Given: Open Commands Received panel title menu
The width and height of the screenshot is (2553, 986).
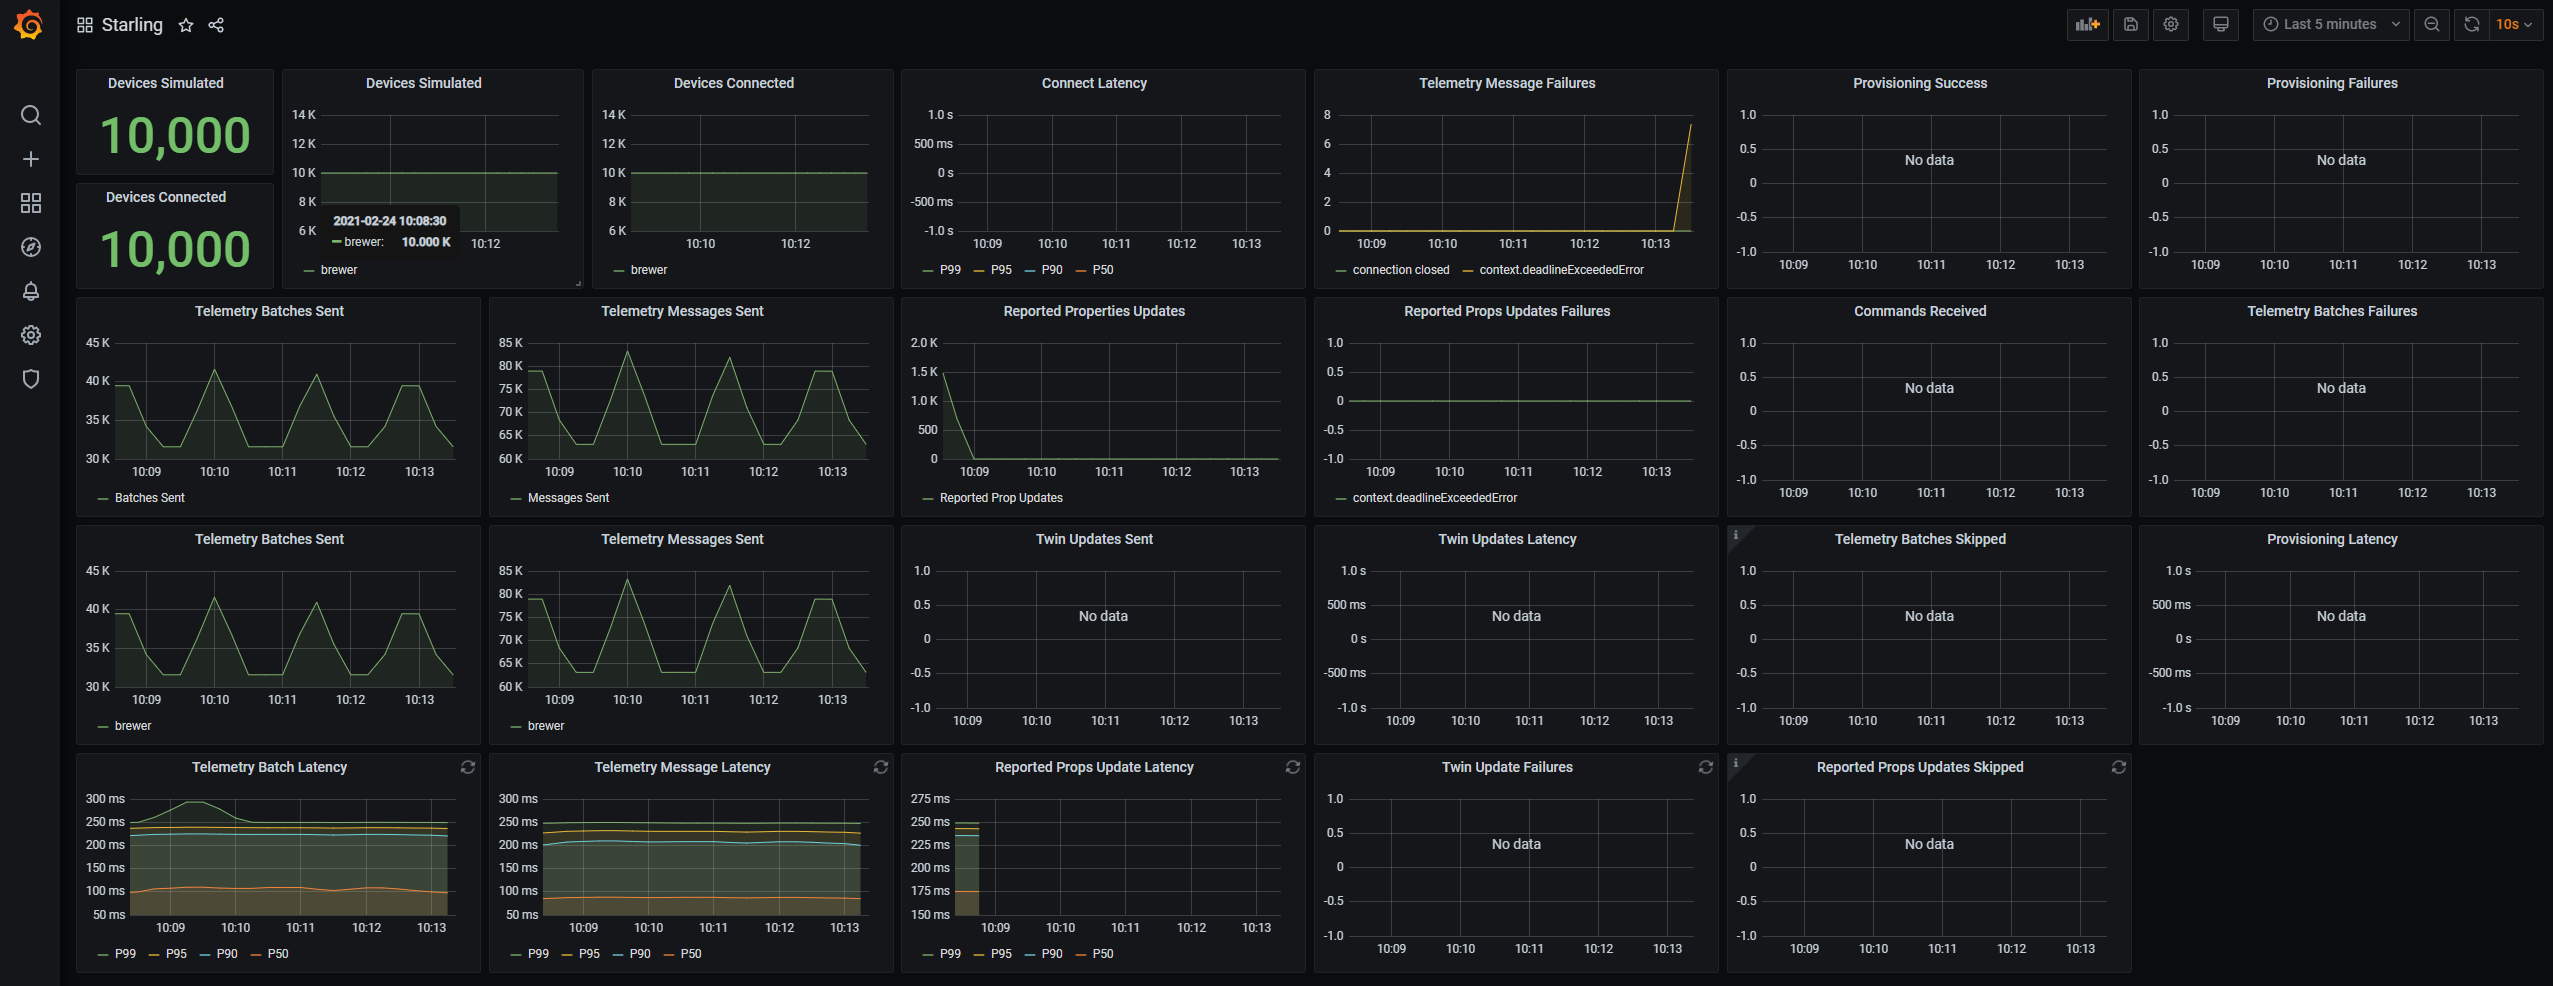Looking at the screenshot, I should tap(1920, 311).
